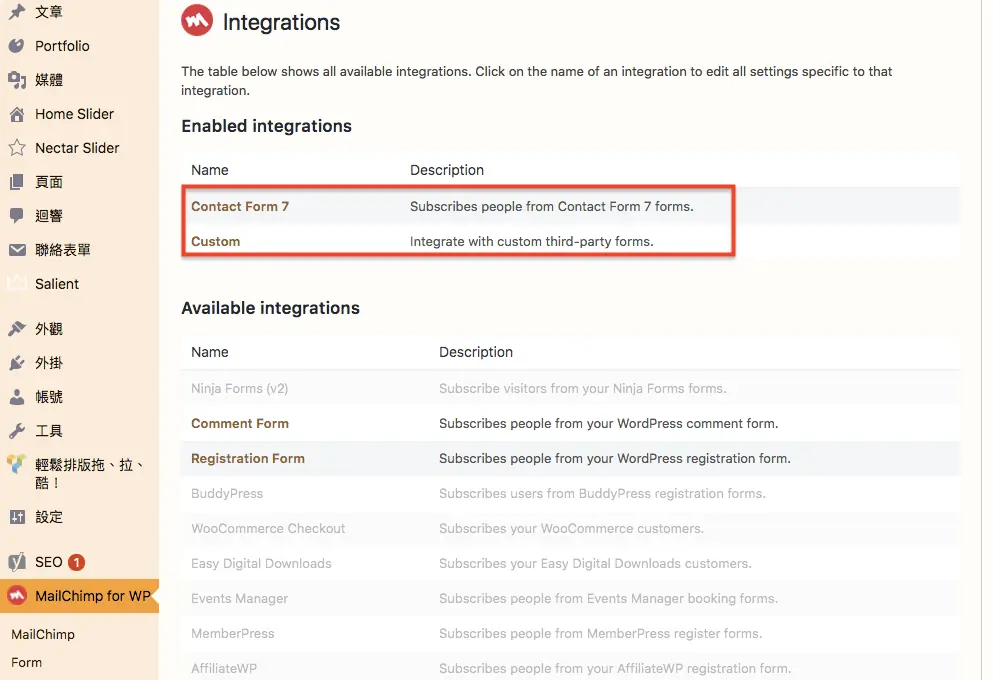Viewport: 993px width, 680px height.
Task: Click 'Subscribes people from your WordPress registration form.'
Action: pyautogui.click(x=615, y=458)
